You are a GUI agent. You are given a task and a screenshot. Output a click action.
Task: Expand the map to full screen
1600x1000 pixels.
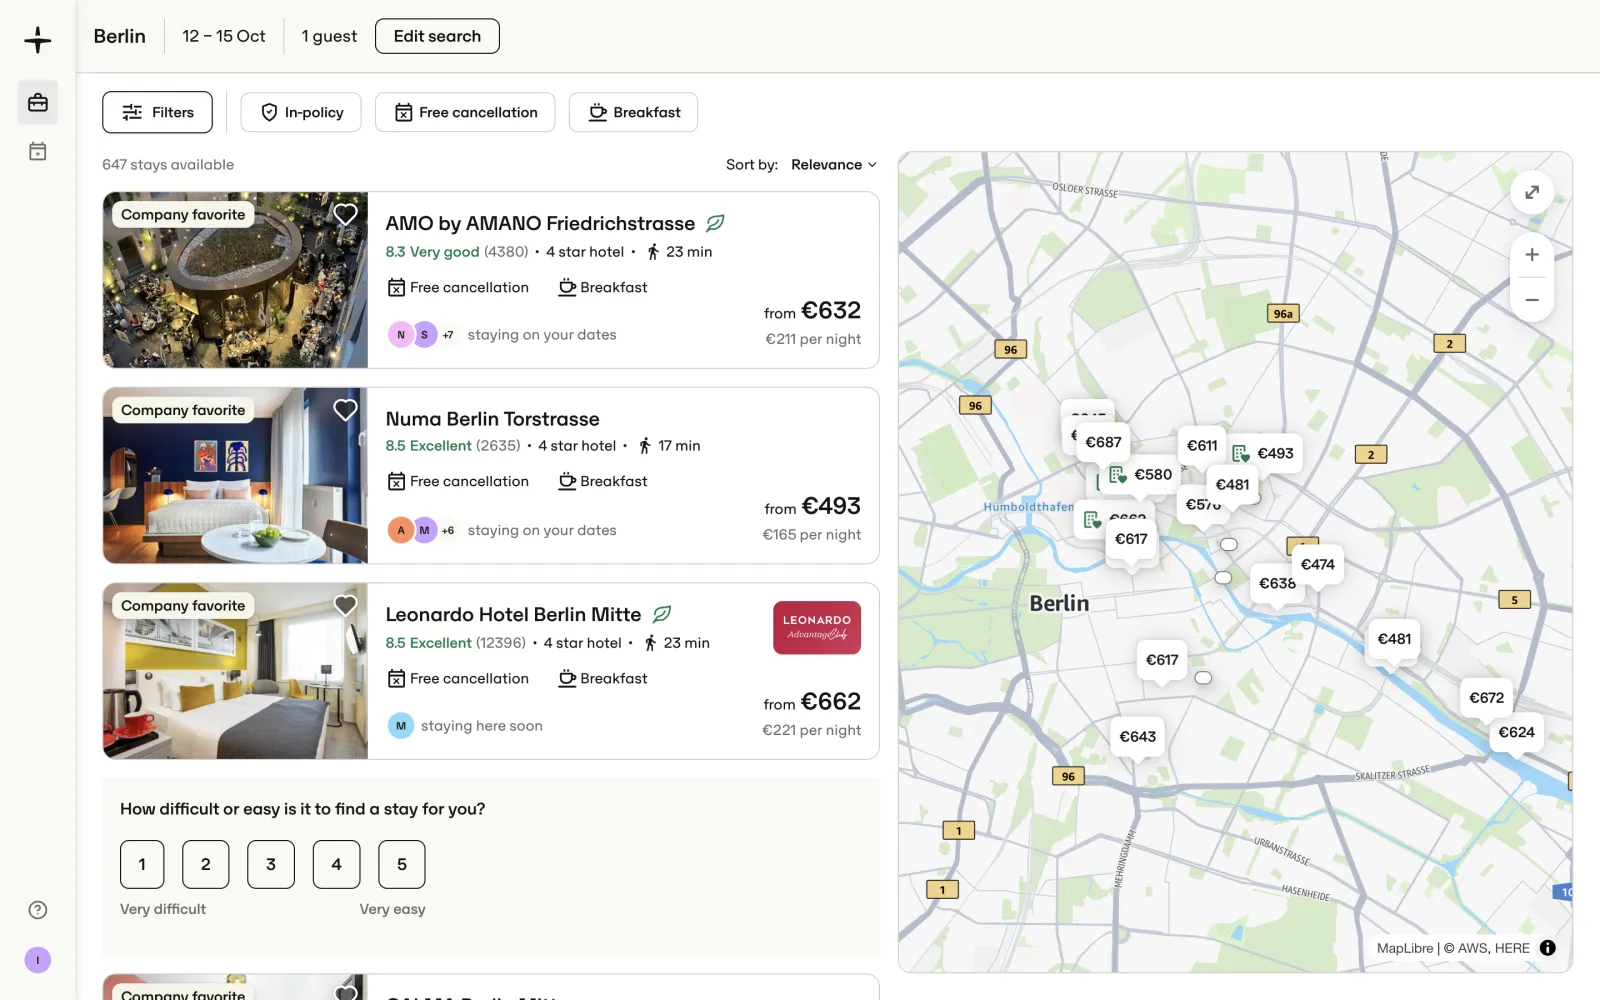pos(1532,192)
